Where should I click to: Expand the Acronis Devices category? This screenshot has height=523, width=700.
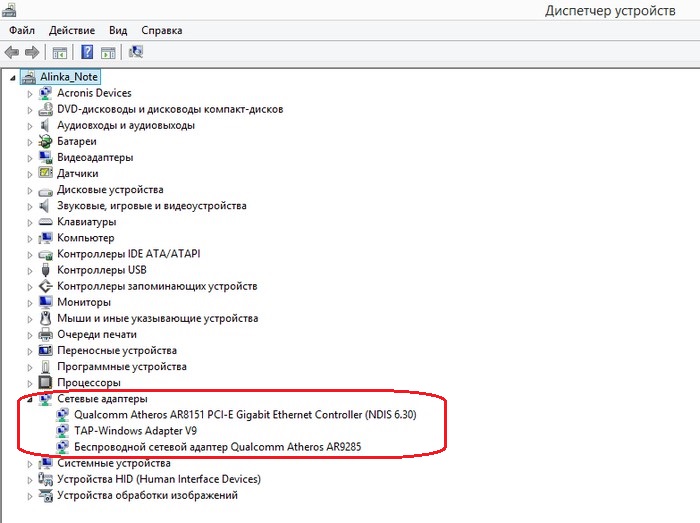point(29,94)
